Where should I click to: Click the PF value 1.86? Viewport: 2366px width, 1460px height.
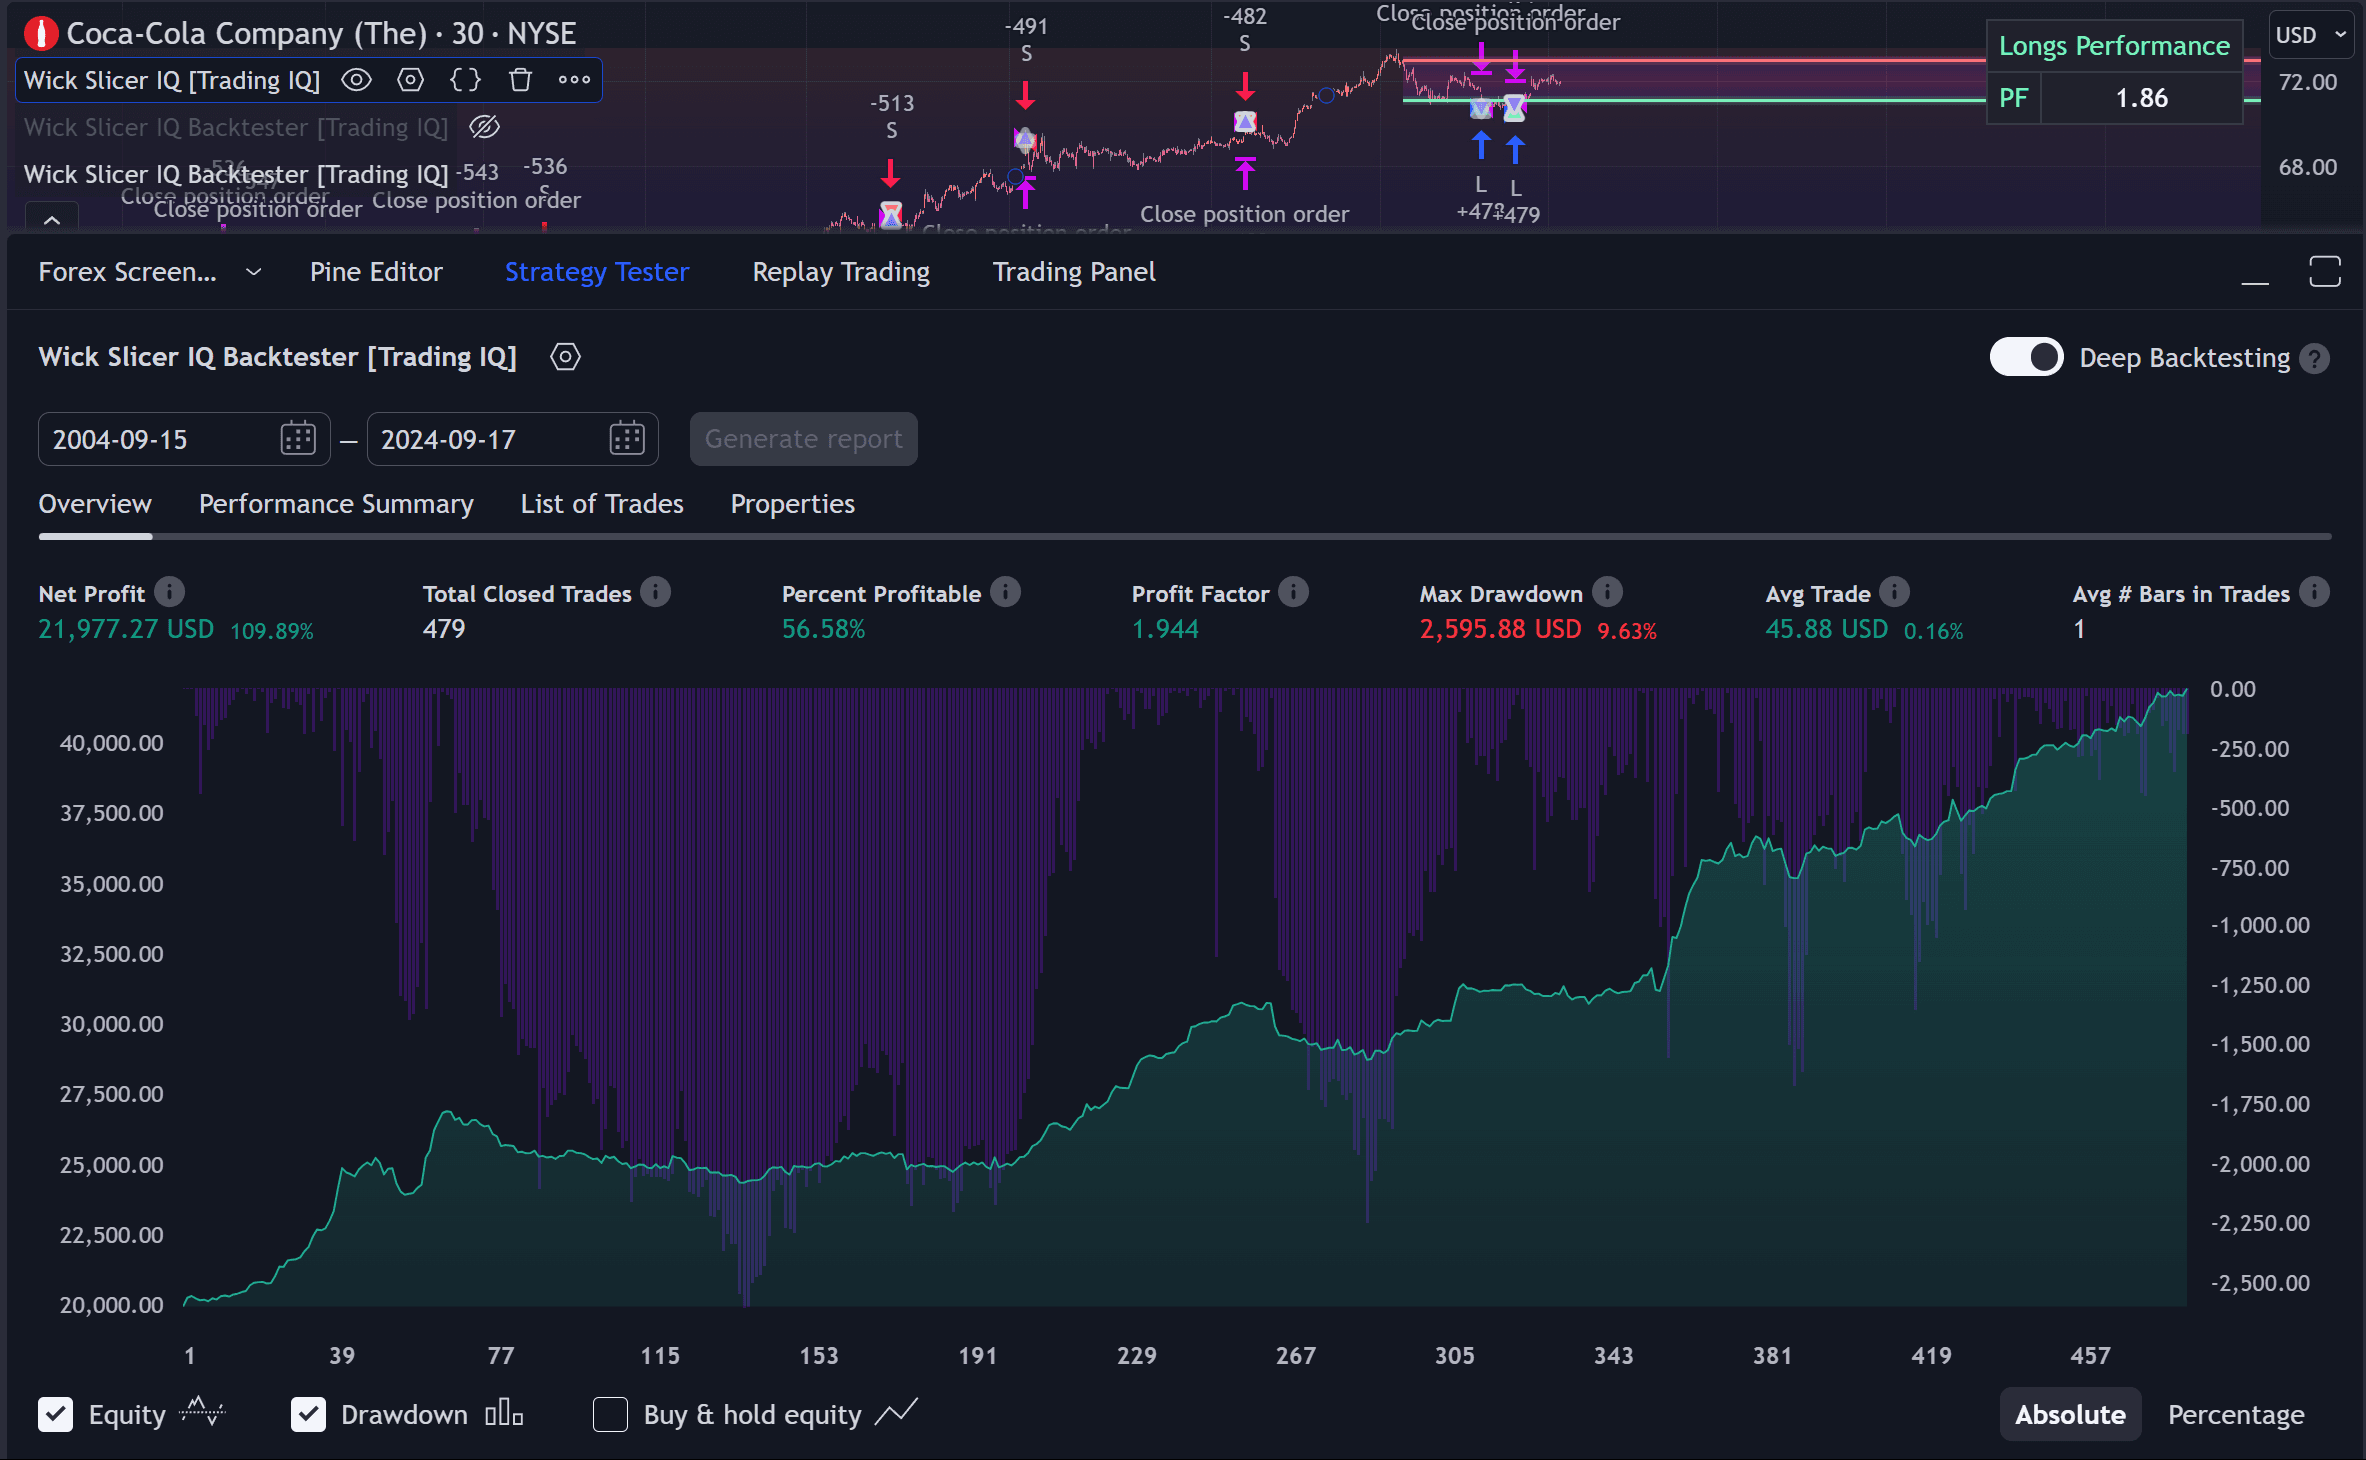2141,98
